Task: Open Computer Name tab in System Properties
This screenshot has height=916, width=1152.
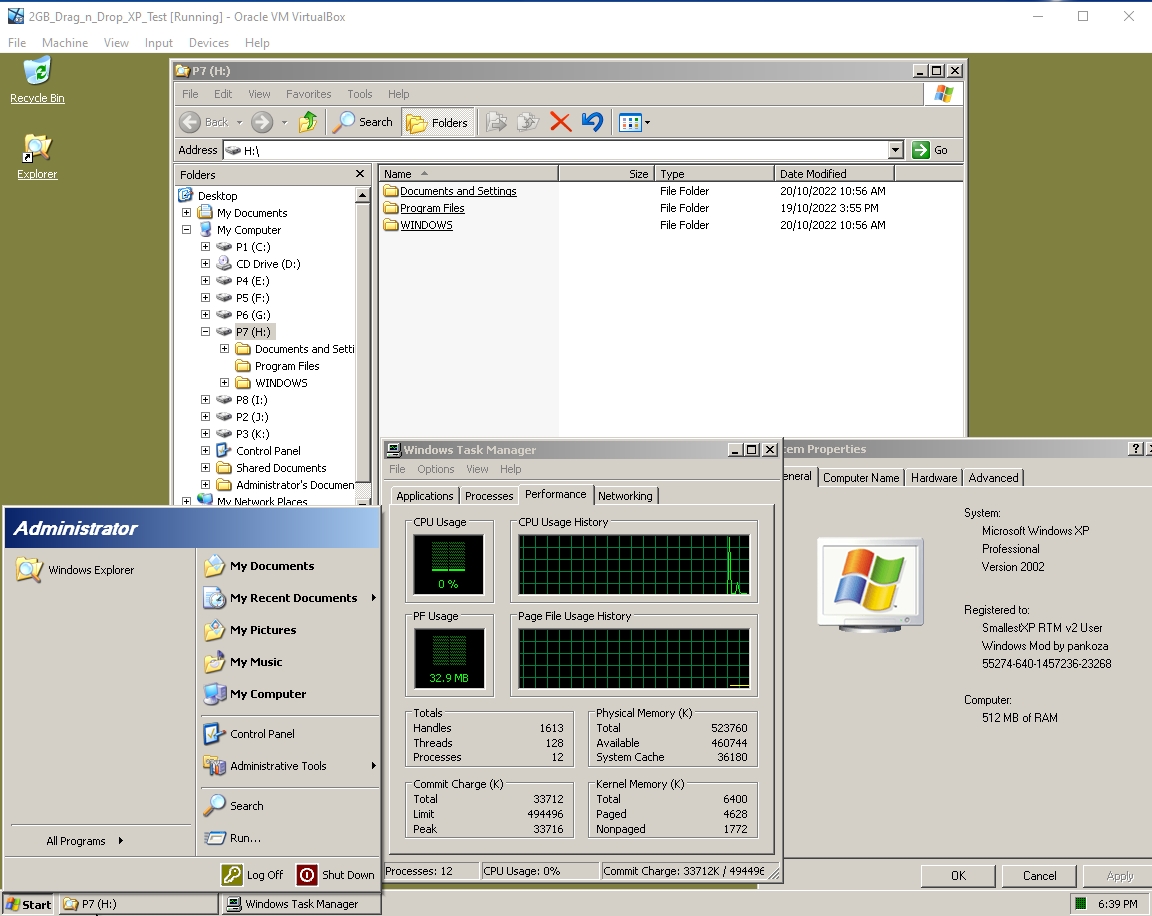Action: 860,477
